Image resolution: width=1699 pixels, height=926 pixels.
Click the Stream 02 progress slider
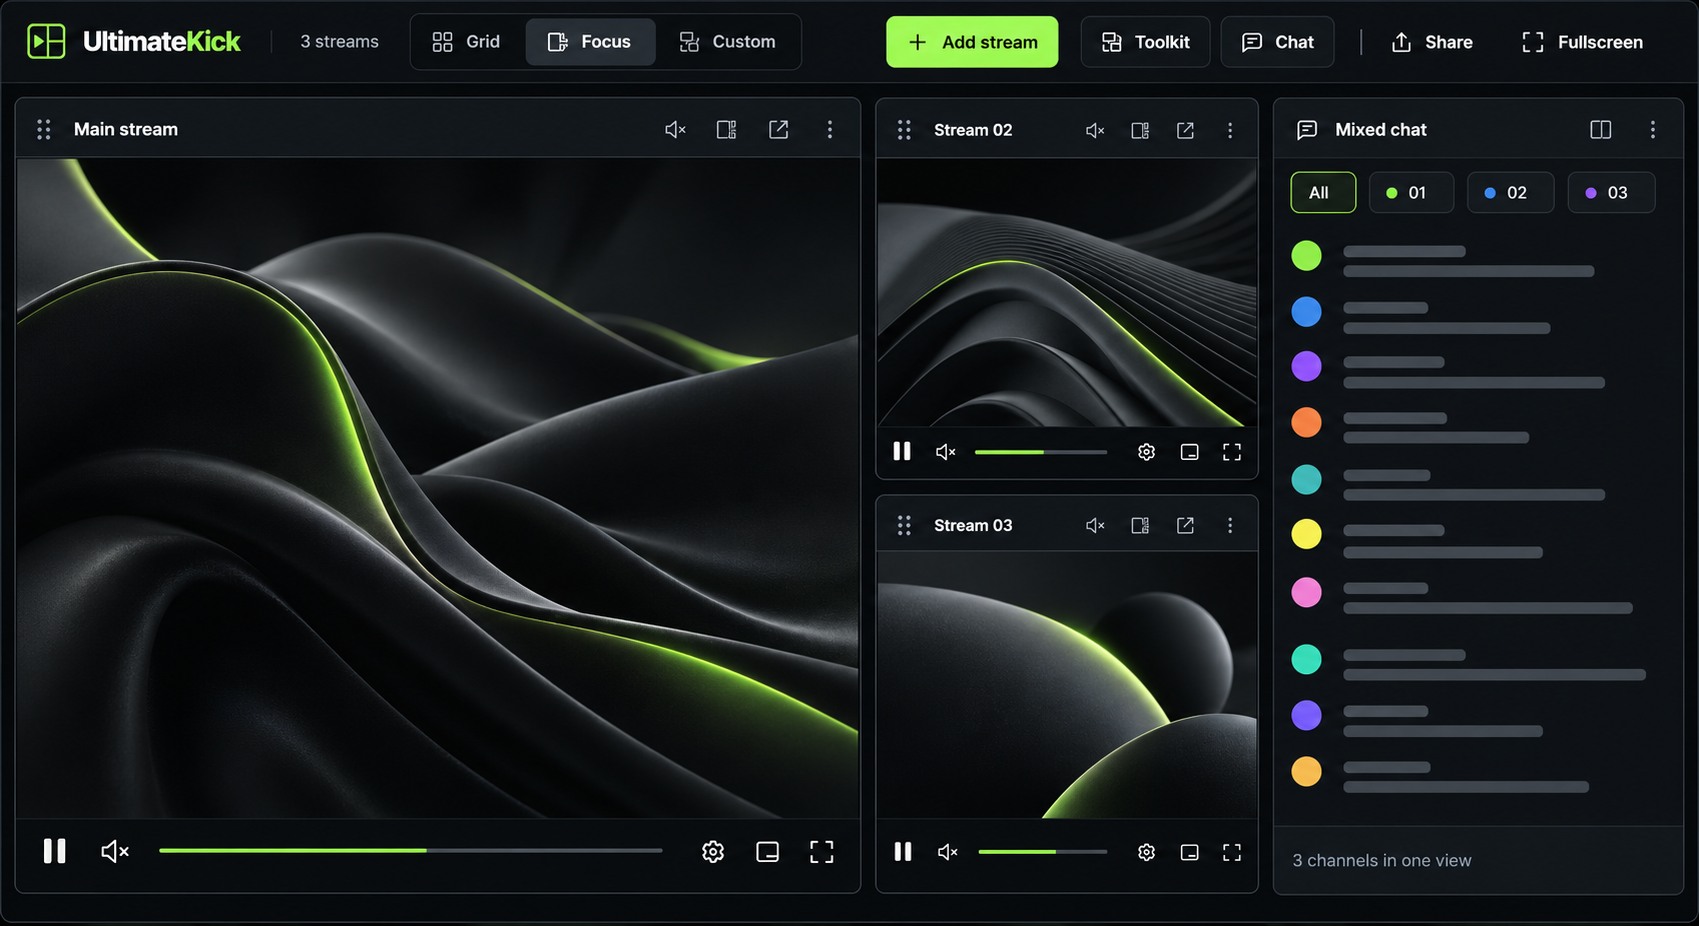[1041, 452]
